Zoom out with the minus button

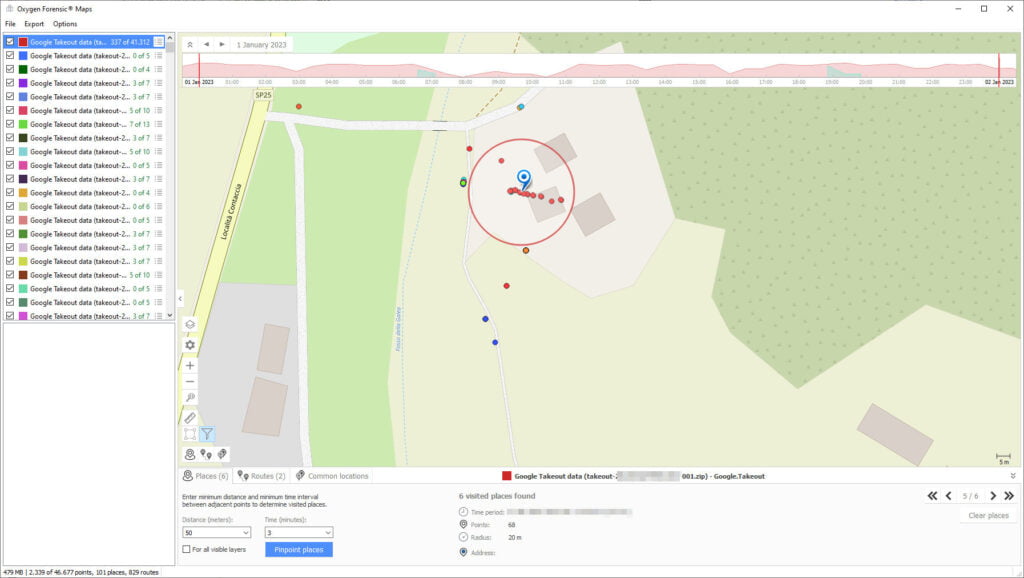coord(190,382)
